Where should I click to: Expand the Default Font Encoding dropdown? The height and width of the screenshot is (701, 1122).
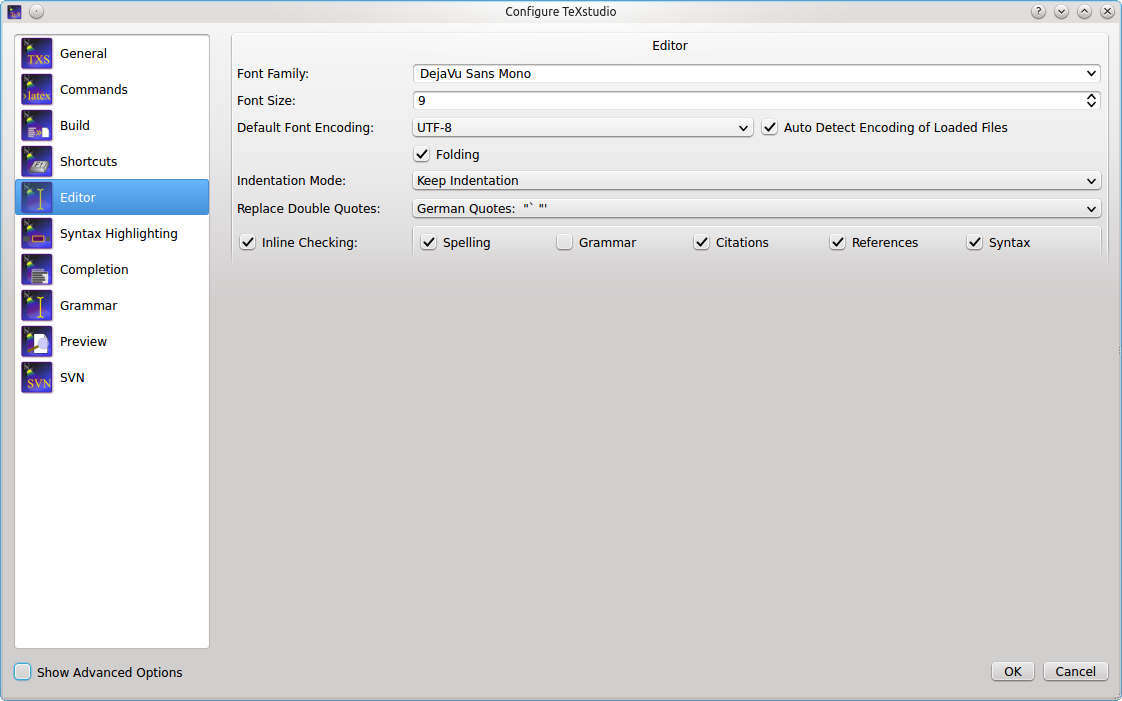click(x=582, y=127)
